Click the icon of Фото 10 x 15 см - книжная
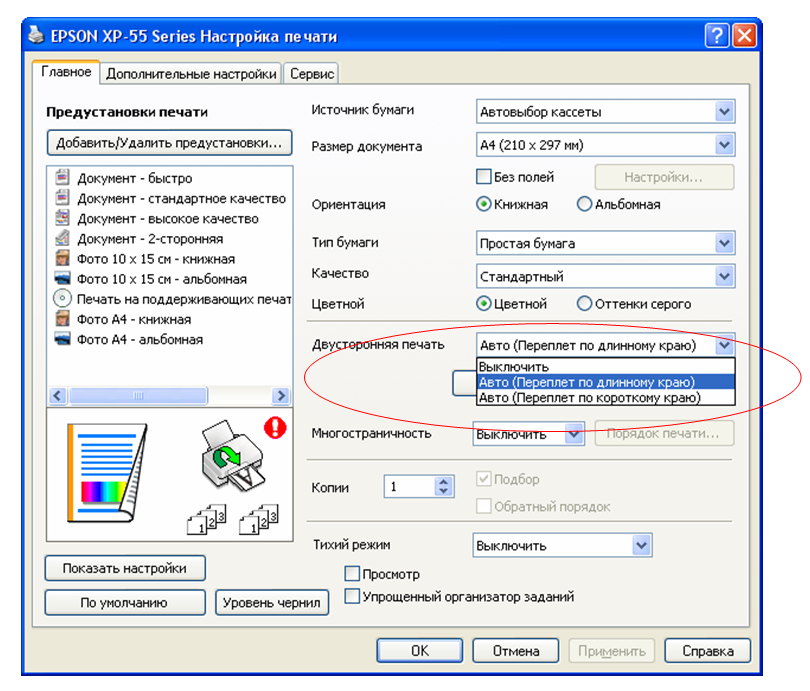This screenshot has width=810, height=691. pyautogui.click(x=62, y=258)
